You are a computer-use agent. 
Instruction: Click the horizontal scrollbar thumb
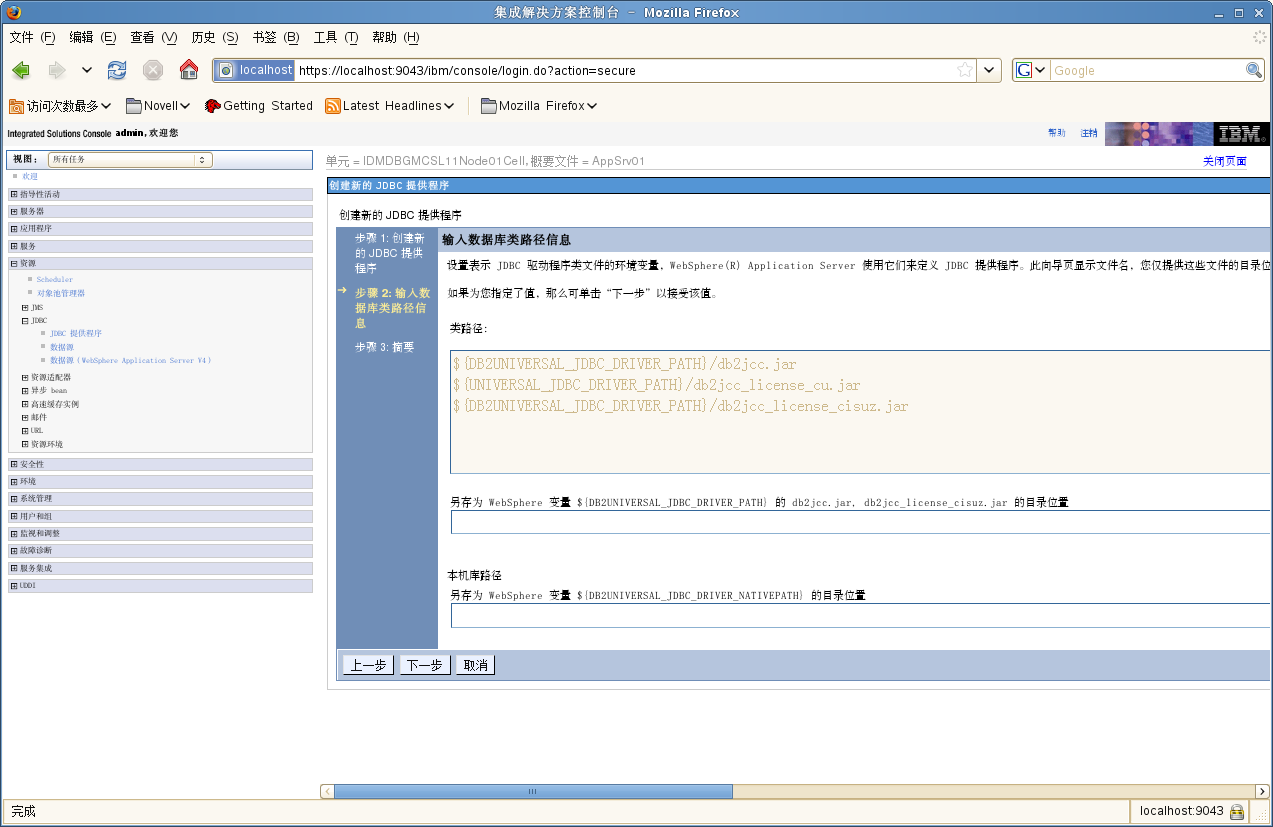point(533,791)
